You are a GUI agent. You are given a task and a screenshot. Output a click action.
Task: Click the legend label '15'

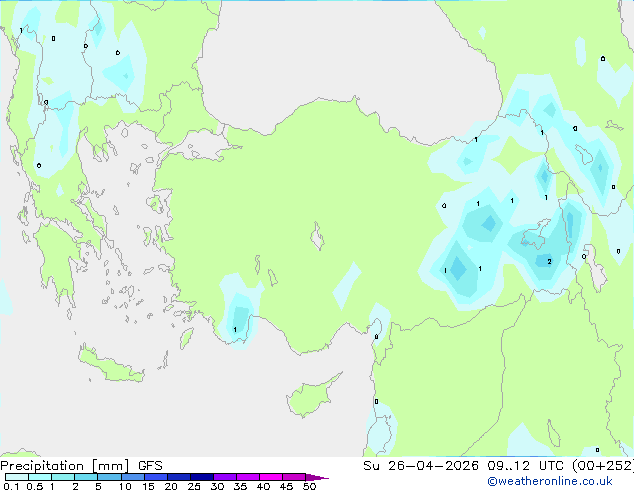(x=148, y=486)
